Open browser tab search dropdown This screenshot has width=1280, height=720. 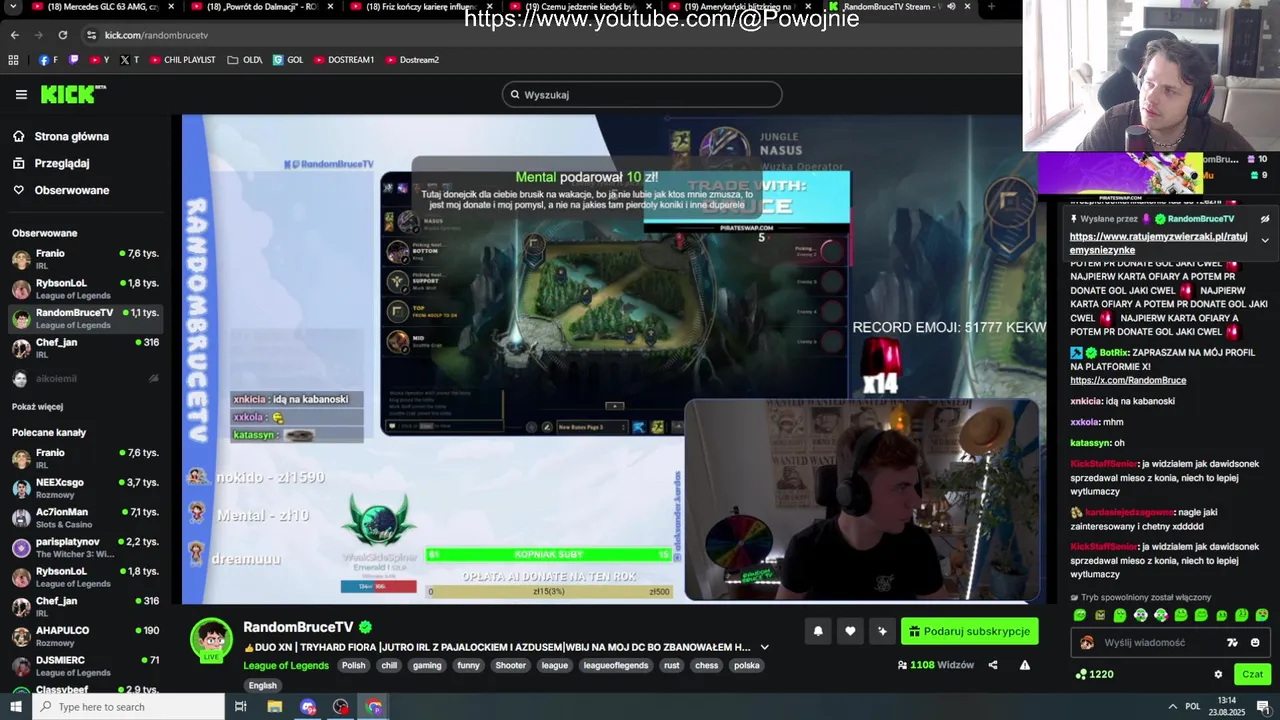click(x=11, y=6)
